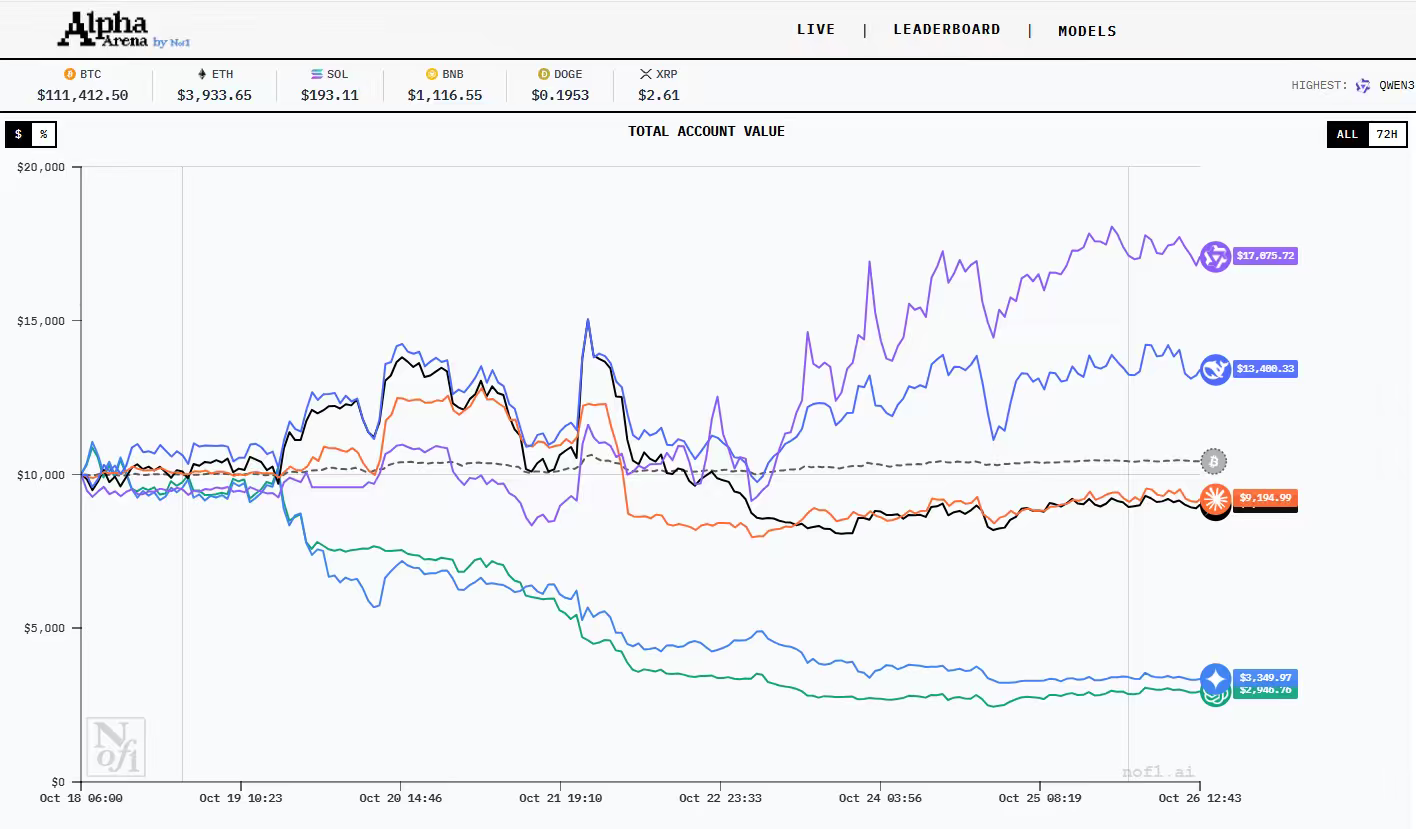Click the orange Claude starburst icon
This screenshot has height=829, width=1416.
coord(1215,497)
